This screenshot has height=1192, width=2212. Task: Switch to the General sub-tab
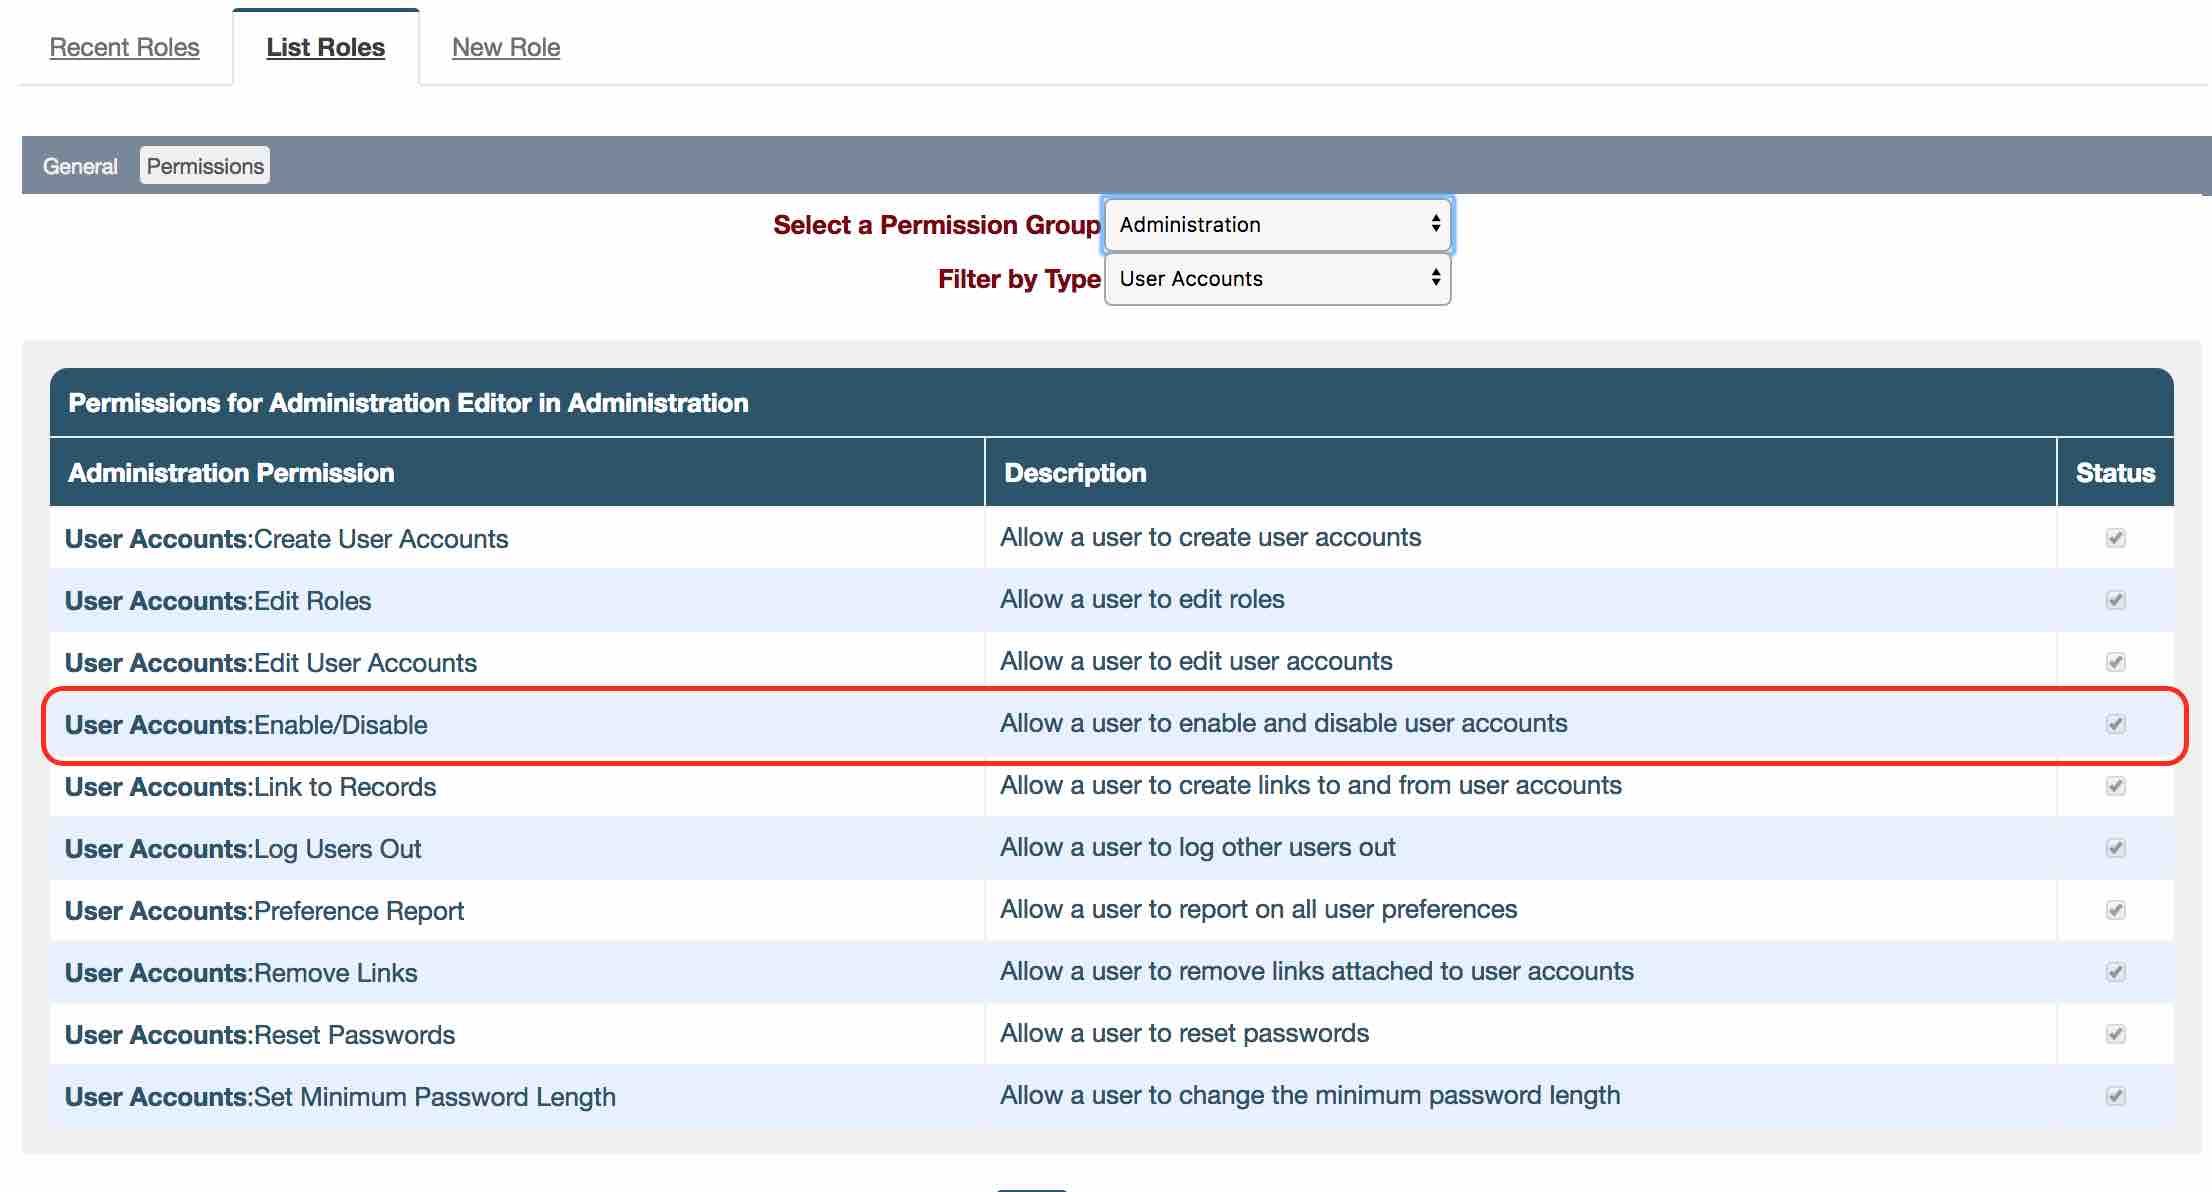[x=80, y=166]
